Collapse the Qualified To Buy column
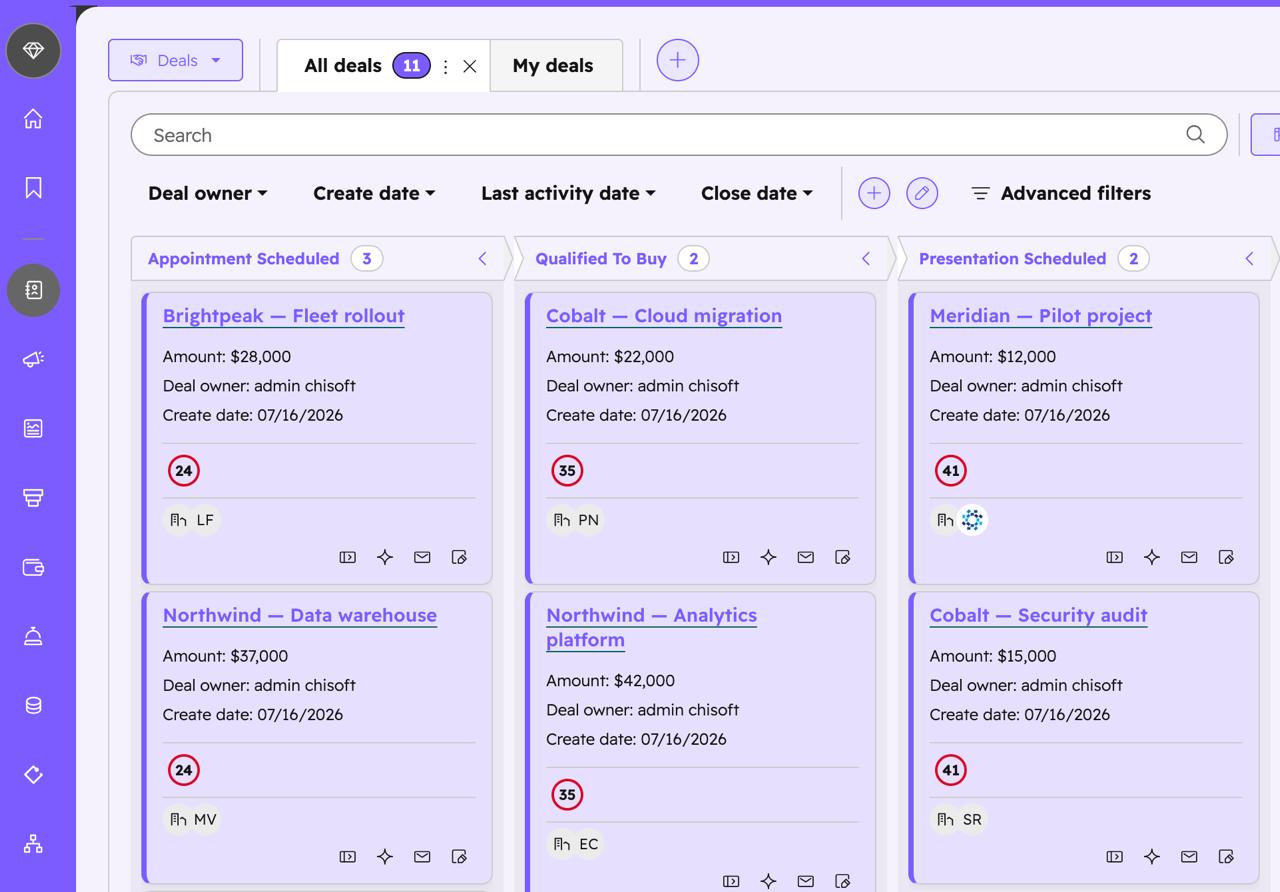This screenshot has width=1280, height=892. [x=866, y=259]
